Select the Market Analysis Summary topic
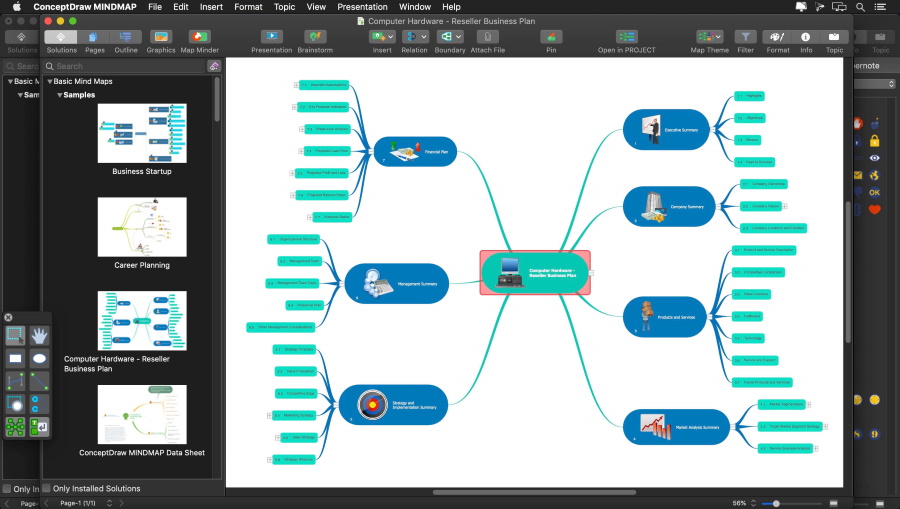Screen dimensions: 900x509 pyautogui.click(x=676, y=427)
